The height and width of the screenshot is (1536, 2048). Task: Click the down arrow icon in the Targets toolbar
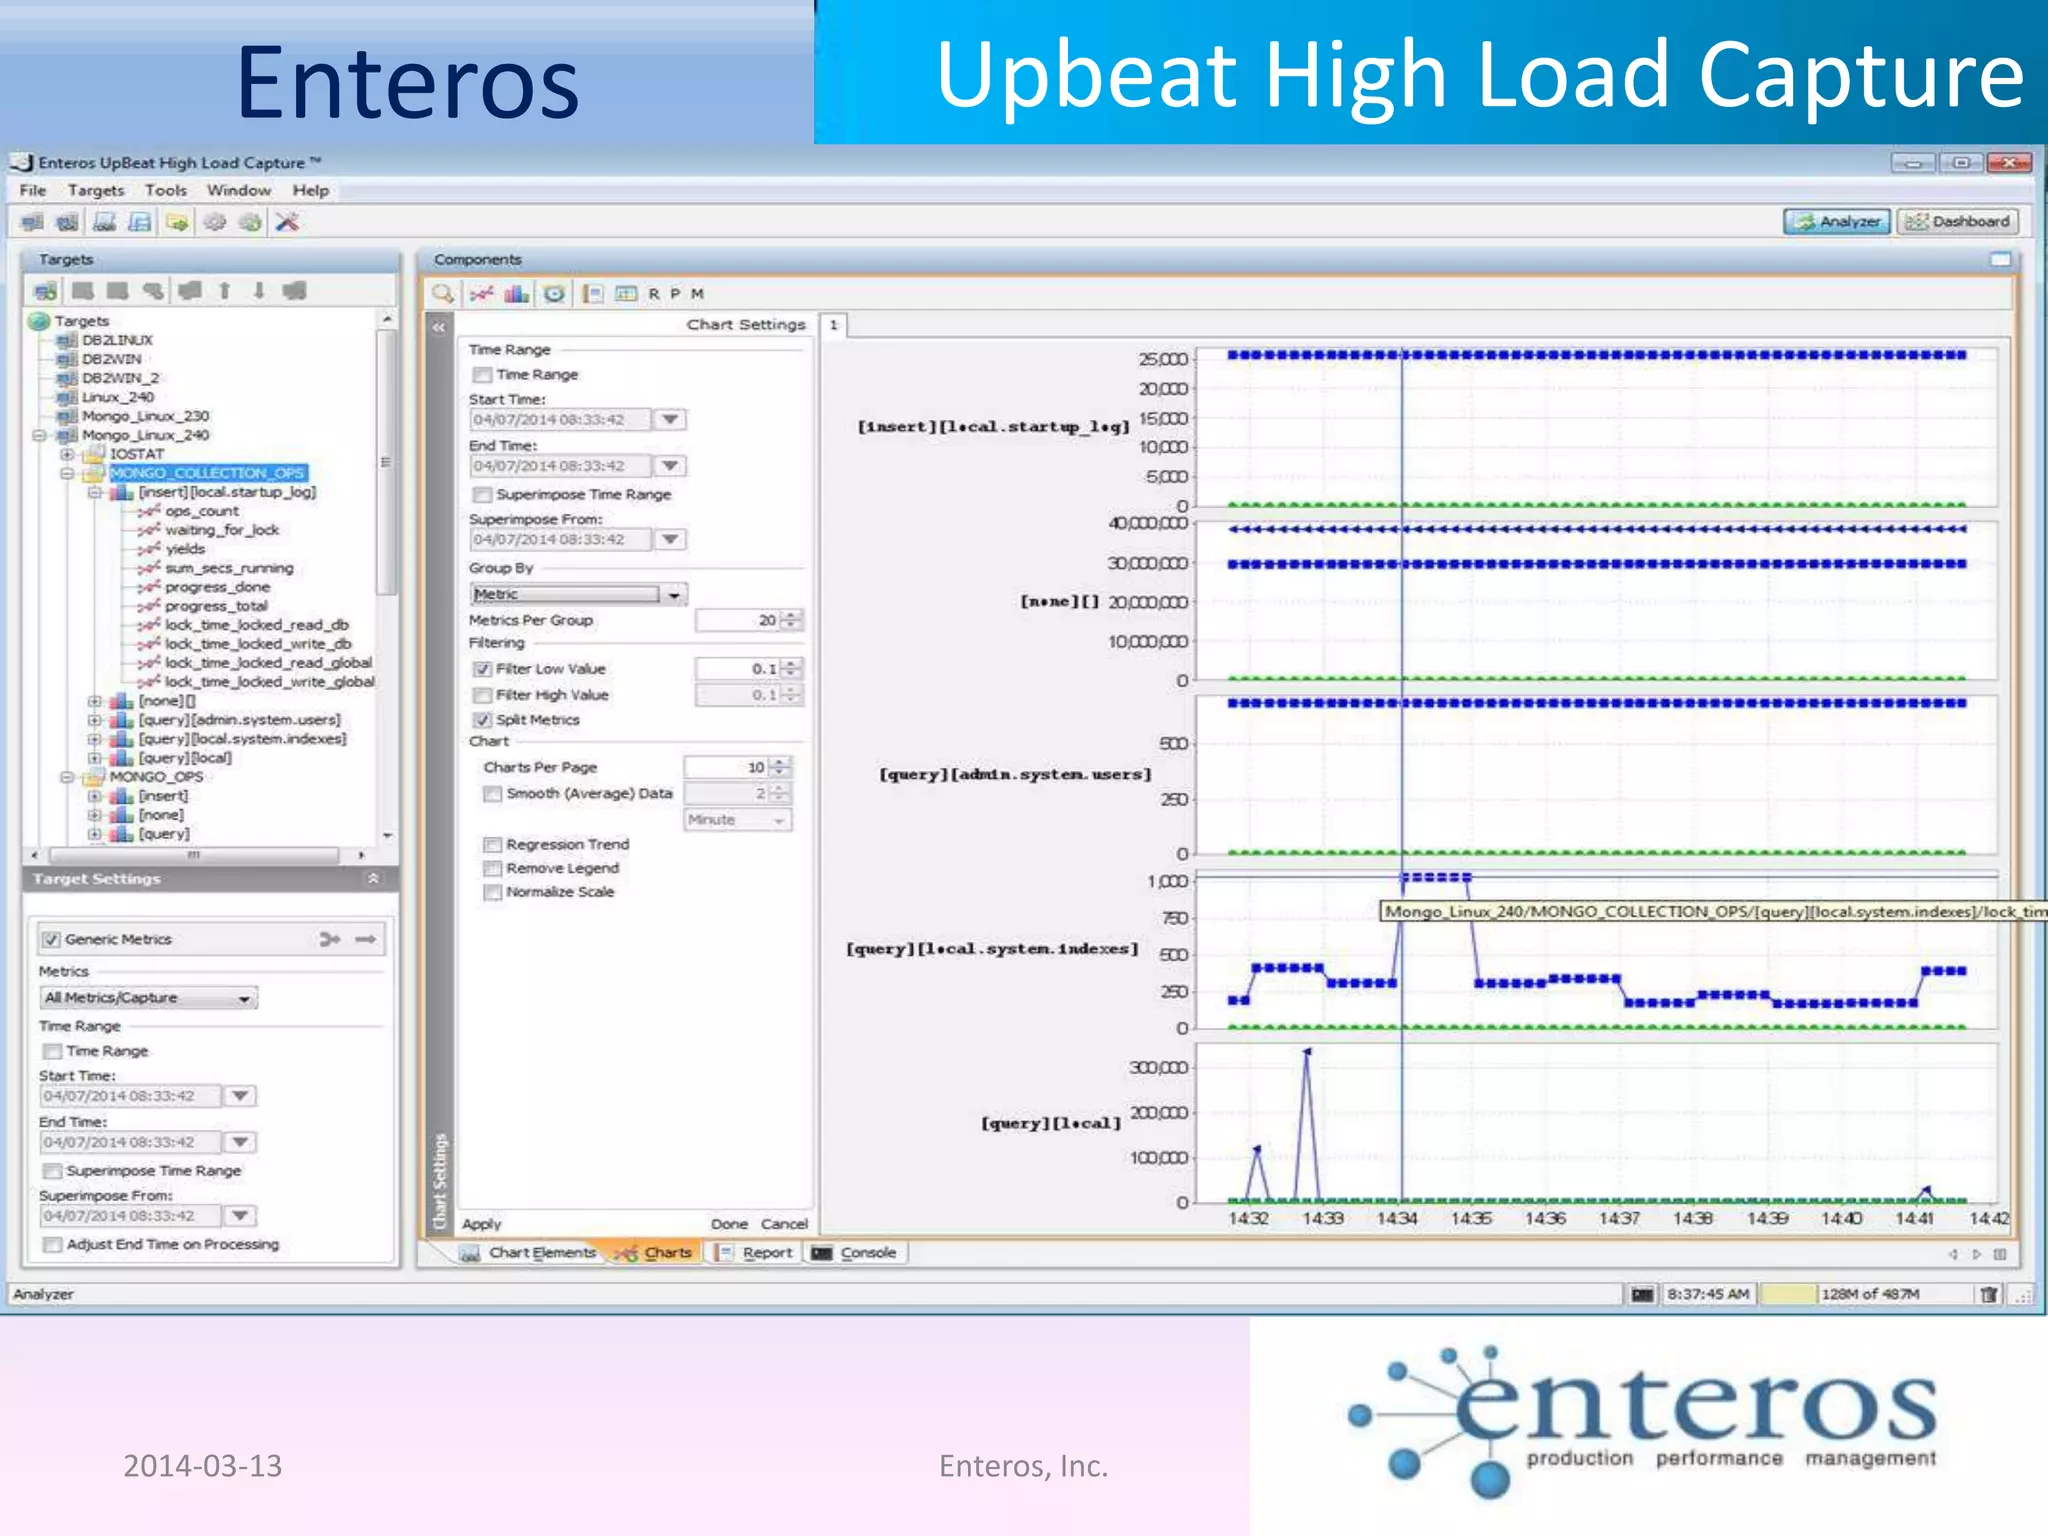click(259, 291)
